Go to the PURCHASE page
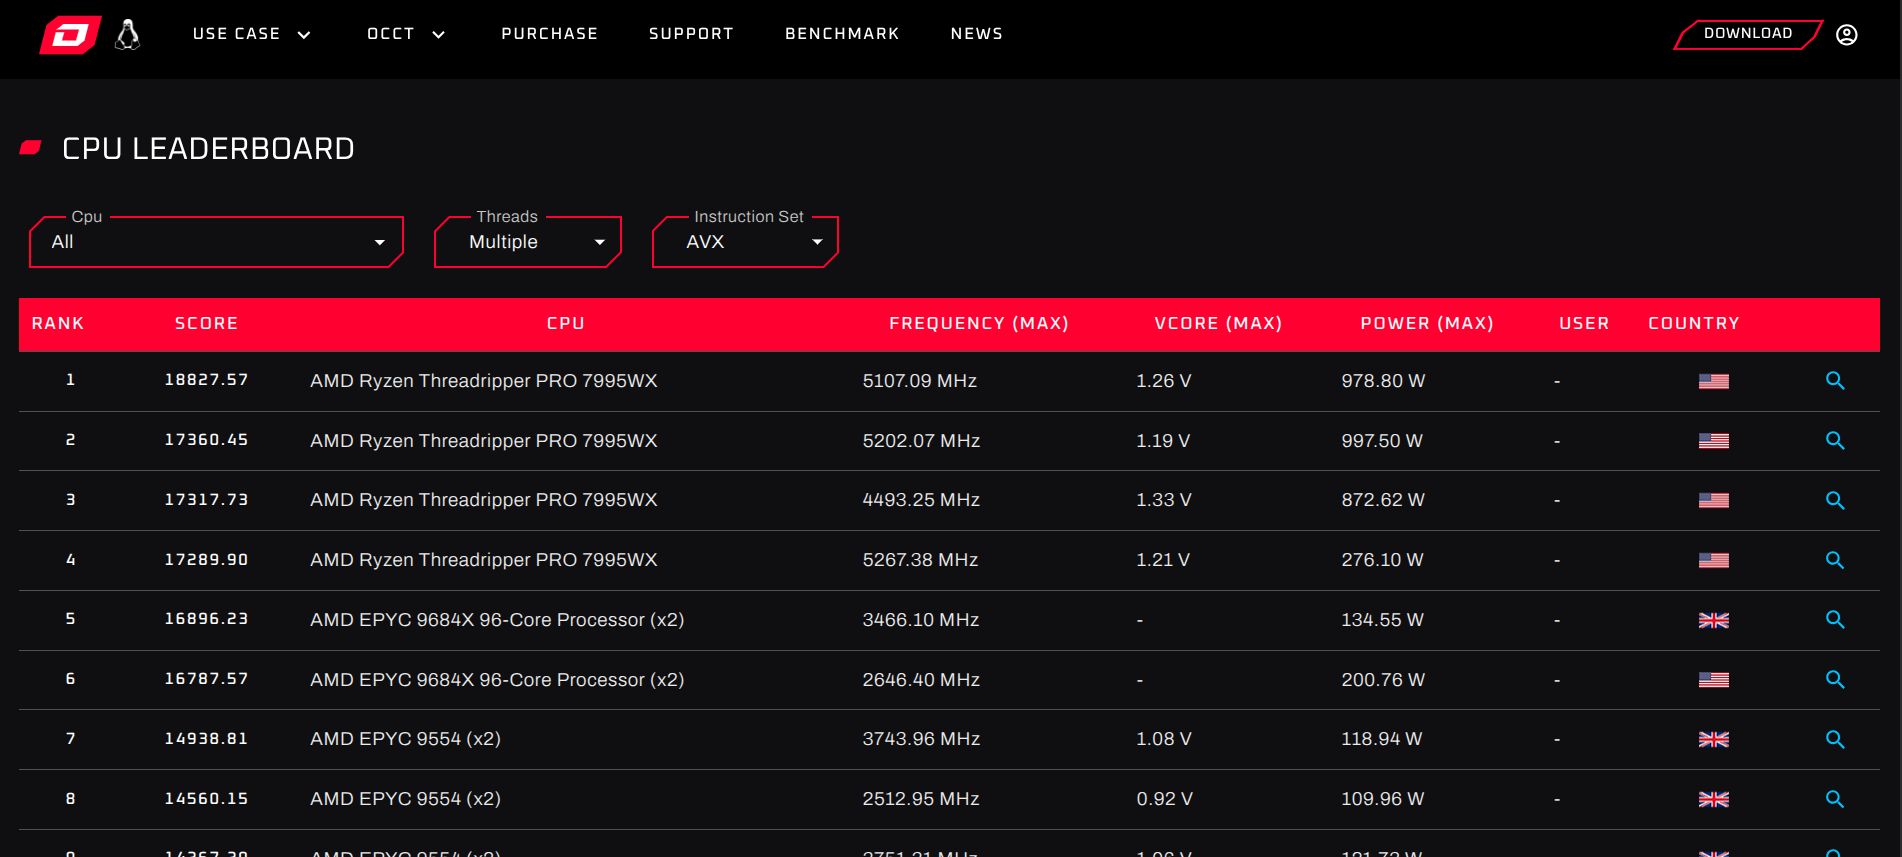The image size is (1902, 857). [x=549, y=34]
